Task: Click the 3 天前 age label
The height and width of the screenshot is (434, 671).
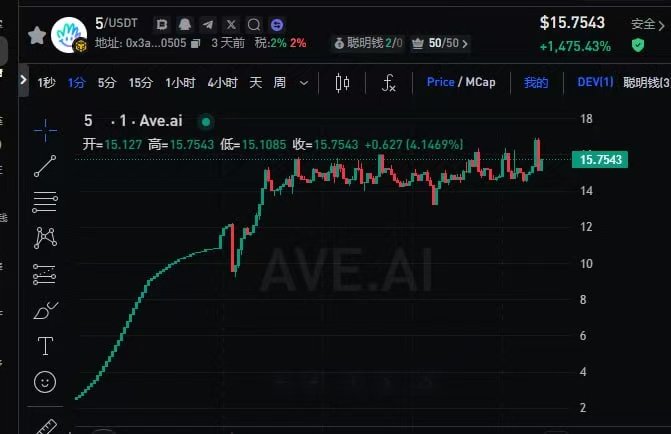Action: point(228,43)
